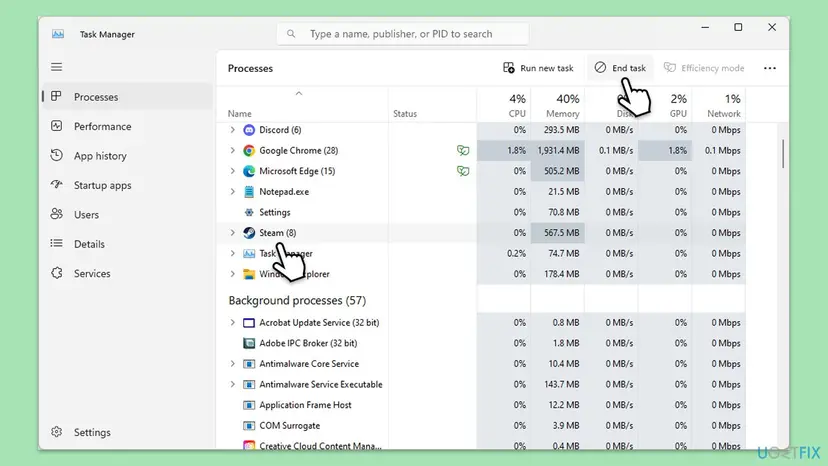The image size is (828, 466).
Task: Click the Microsoft Edge icon
Action: click(249, 171)
